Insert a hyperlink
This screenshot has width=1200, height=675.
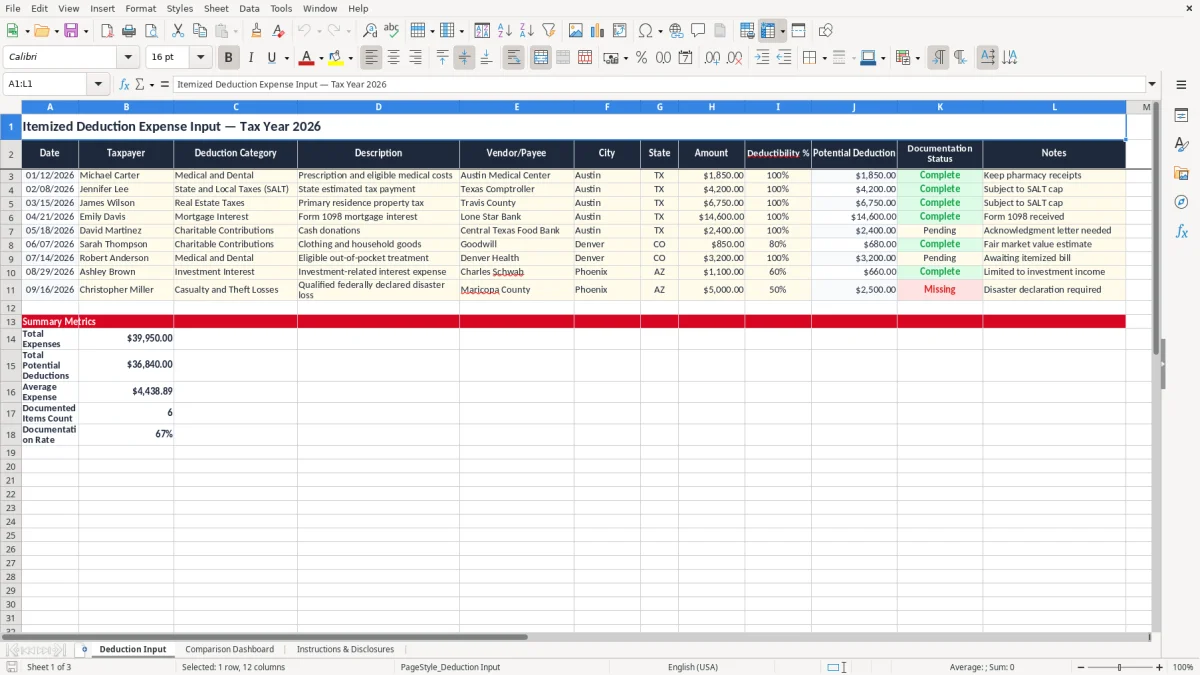(676, 31)
